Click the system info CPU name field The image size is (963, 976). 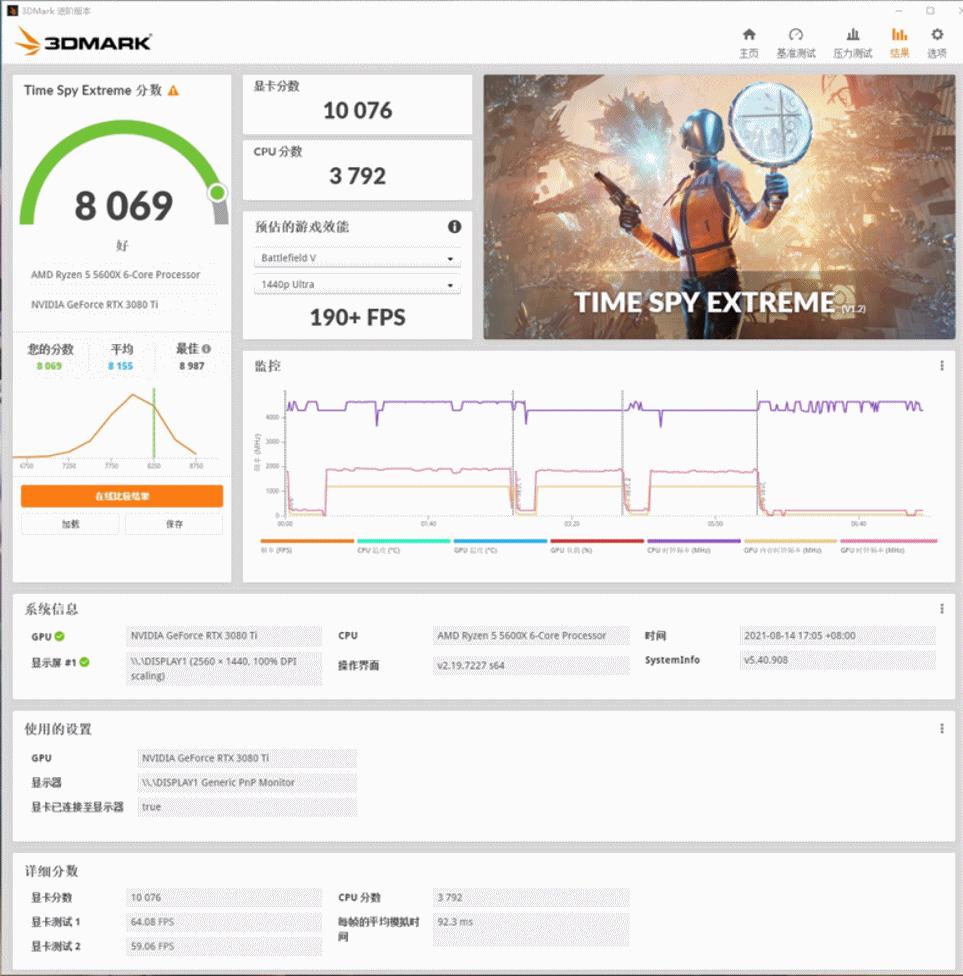tap(531, 636)
